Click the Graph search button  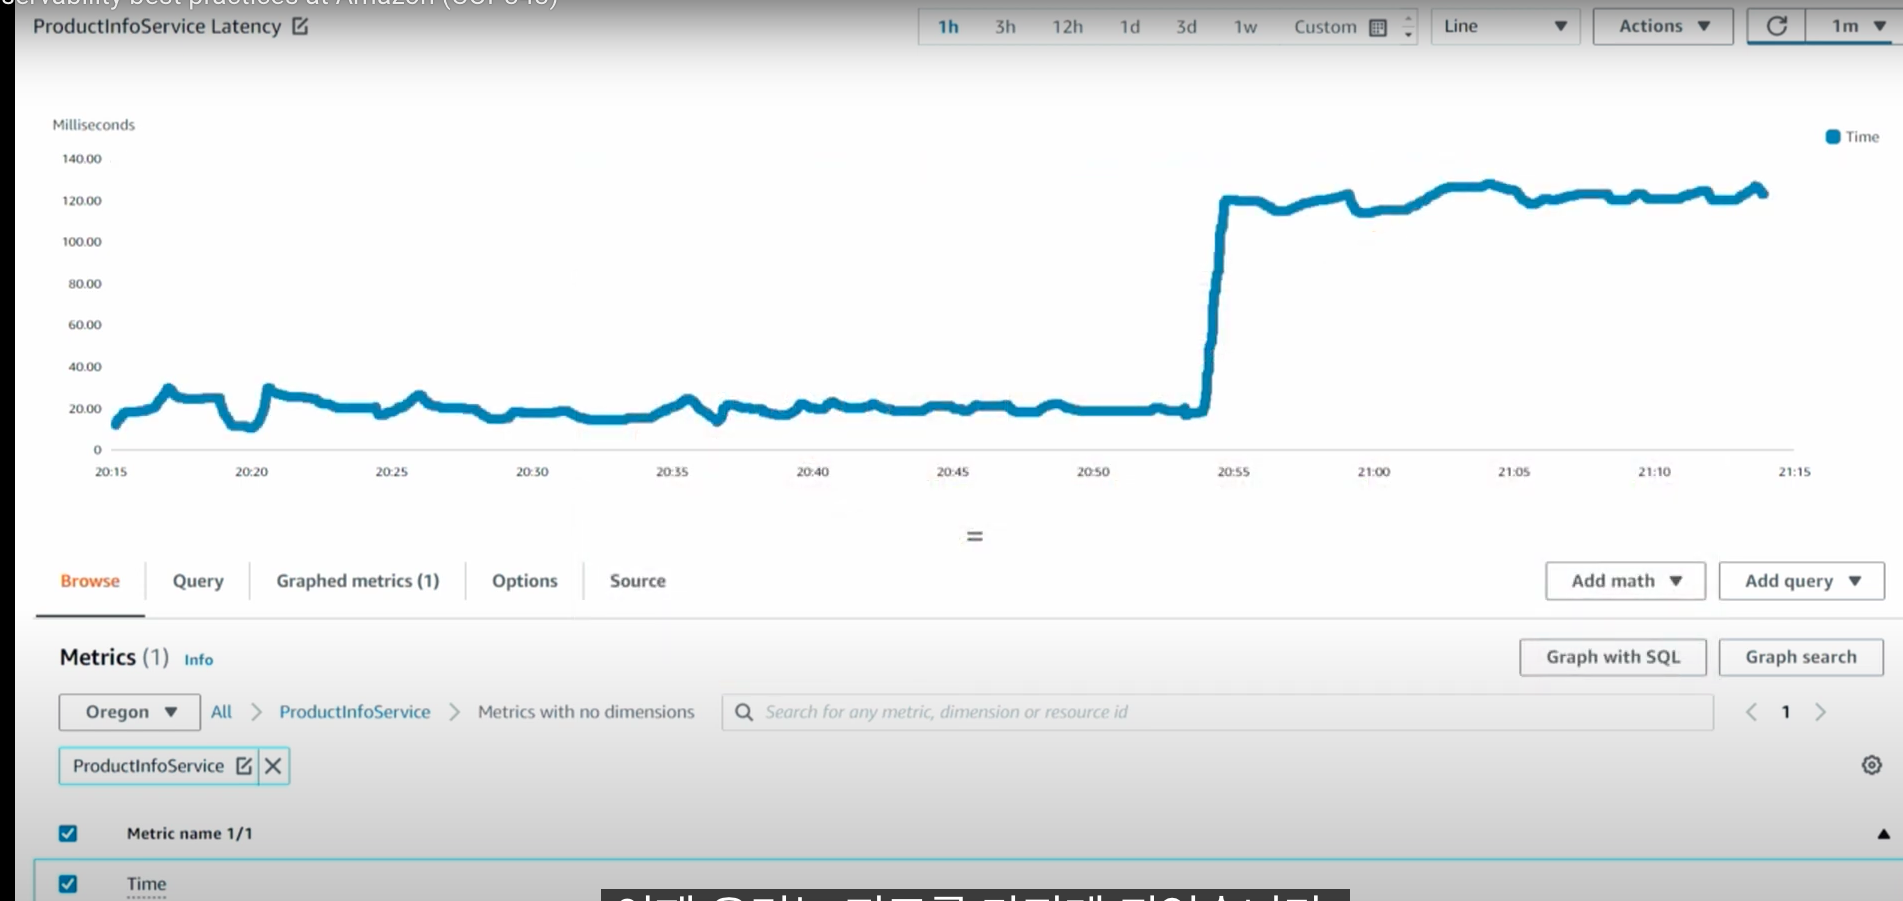click(x=1801, y=657)
